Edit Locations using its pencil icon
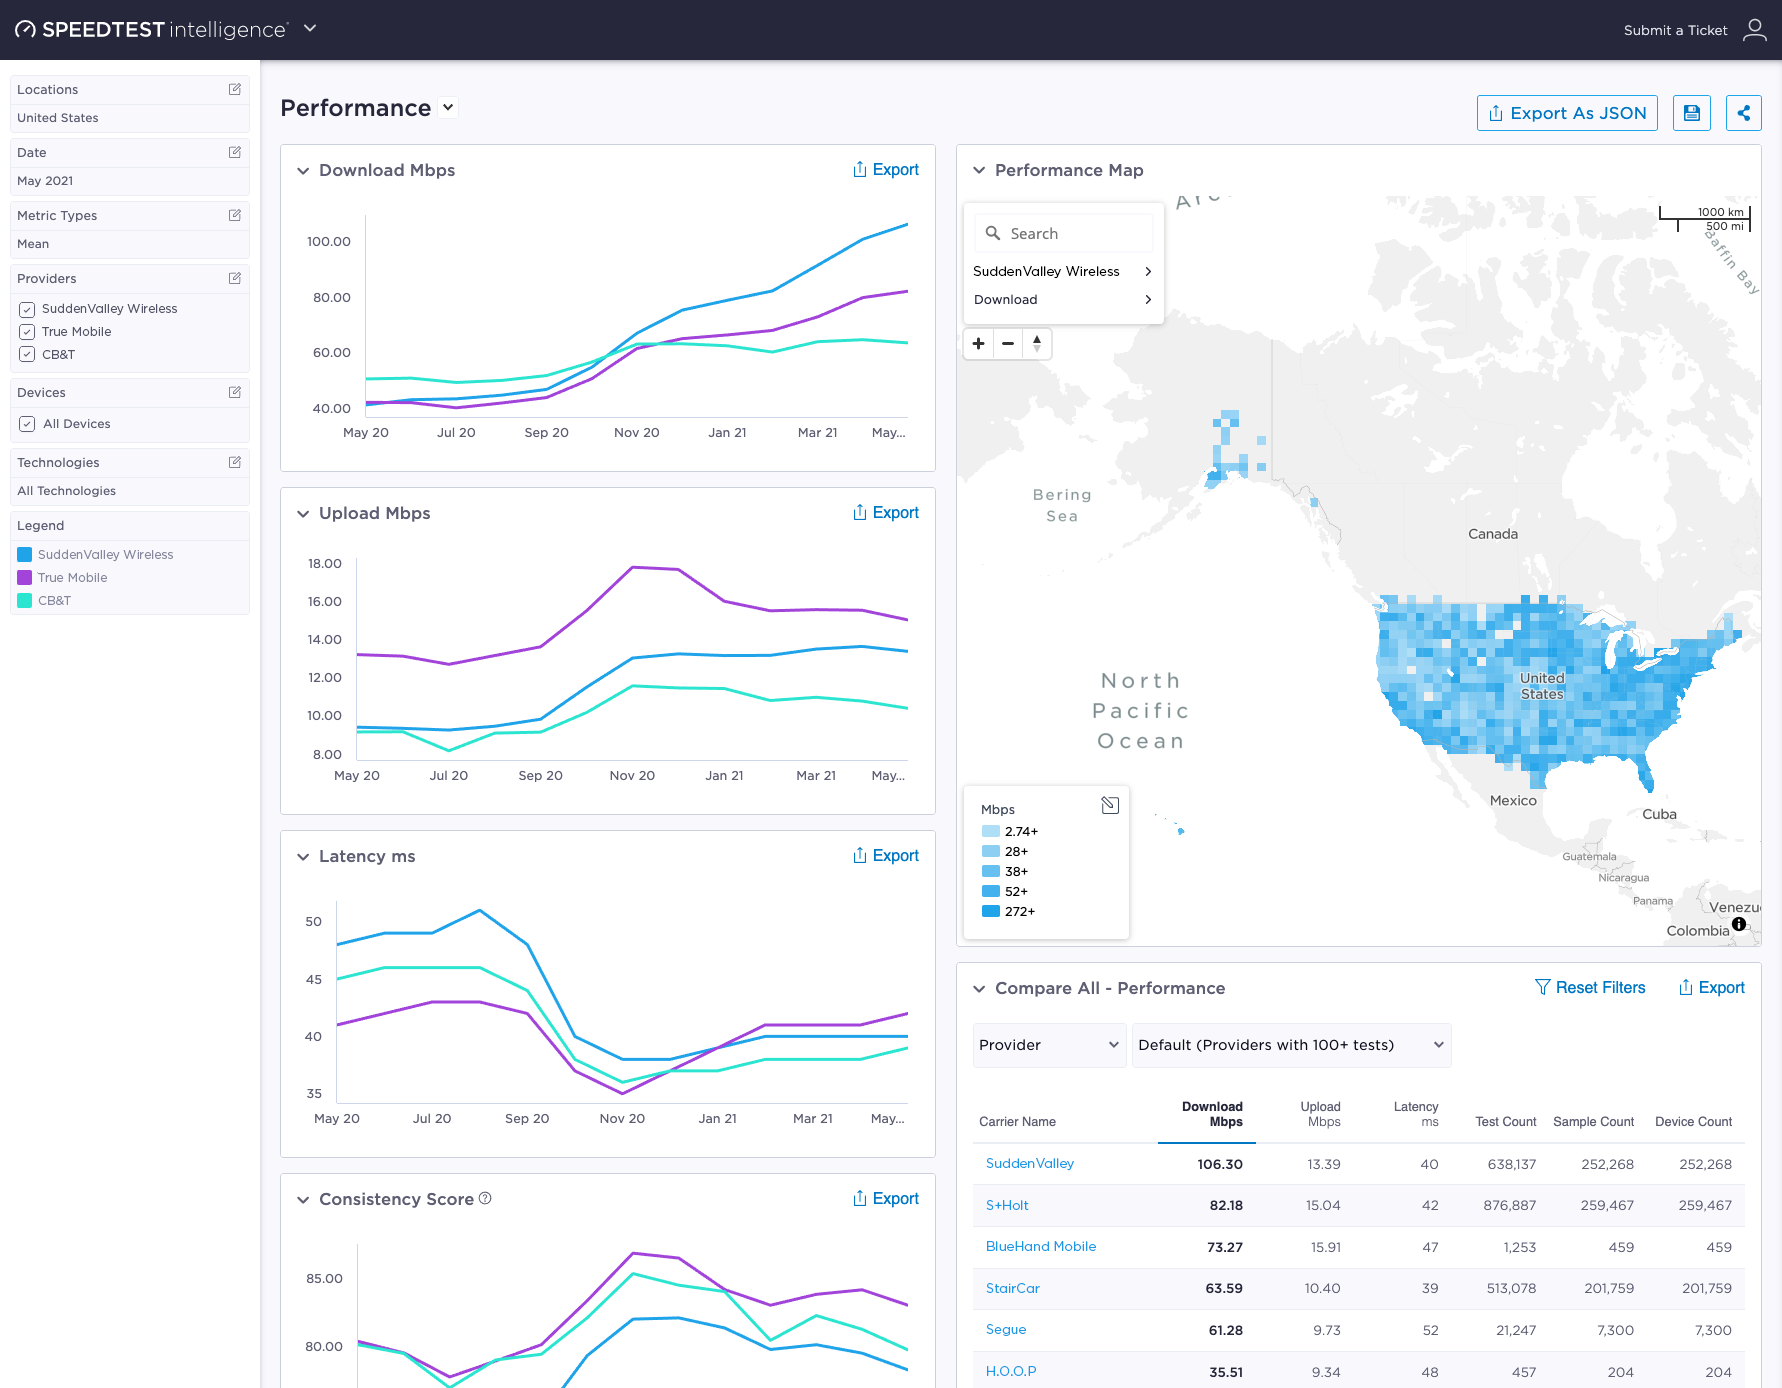Viewport: 1782px width, 1388px height. click(x=235, y=89)
